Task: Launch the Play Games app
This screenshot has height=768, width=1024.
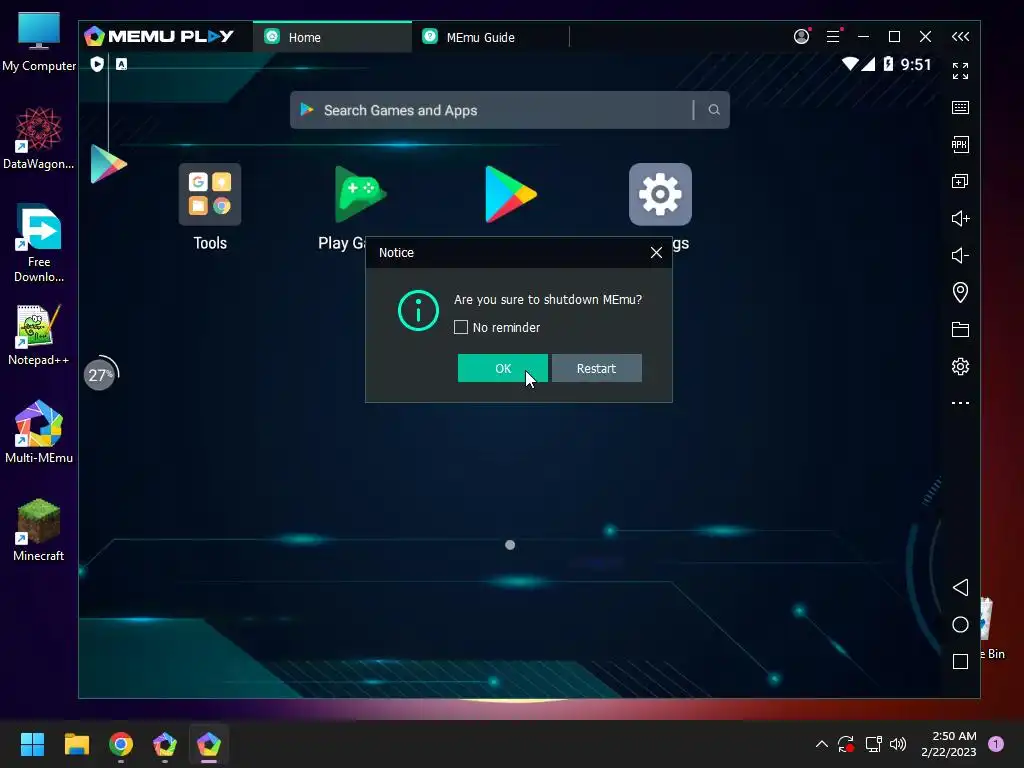Action: pyautogui.click(x=360, y=195)
